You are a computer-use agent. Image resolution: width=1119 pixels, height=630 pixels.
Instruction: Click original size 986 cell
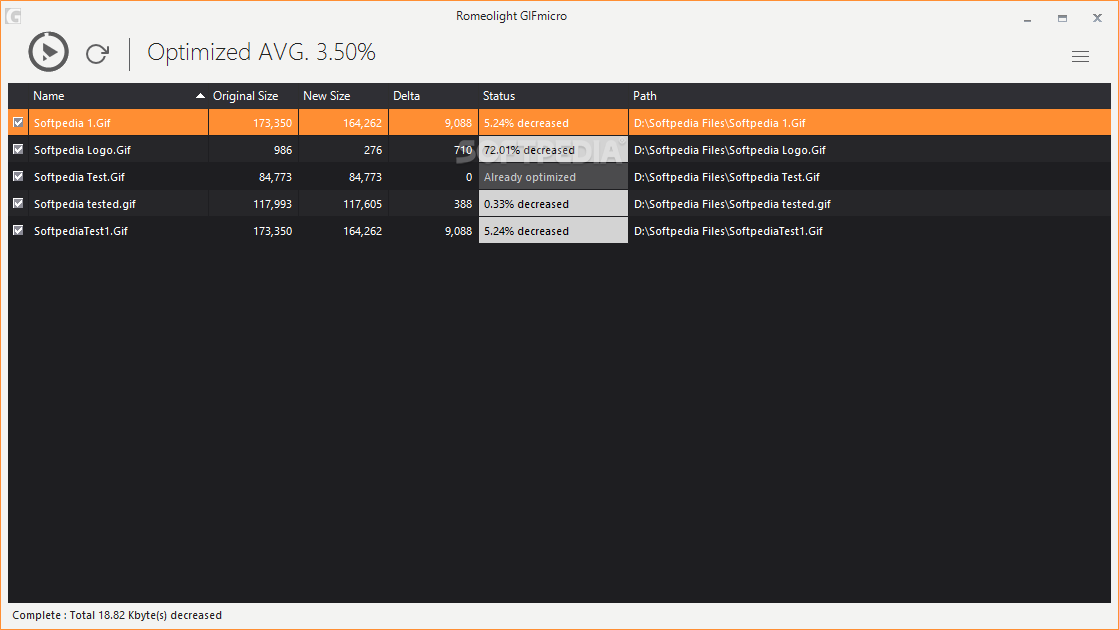click(x=283, y=150)
